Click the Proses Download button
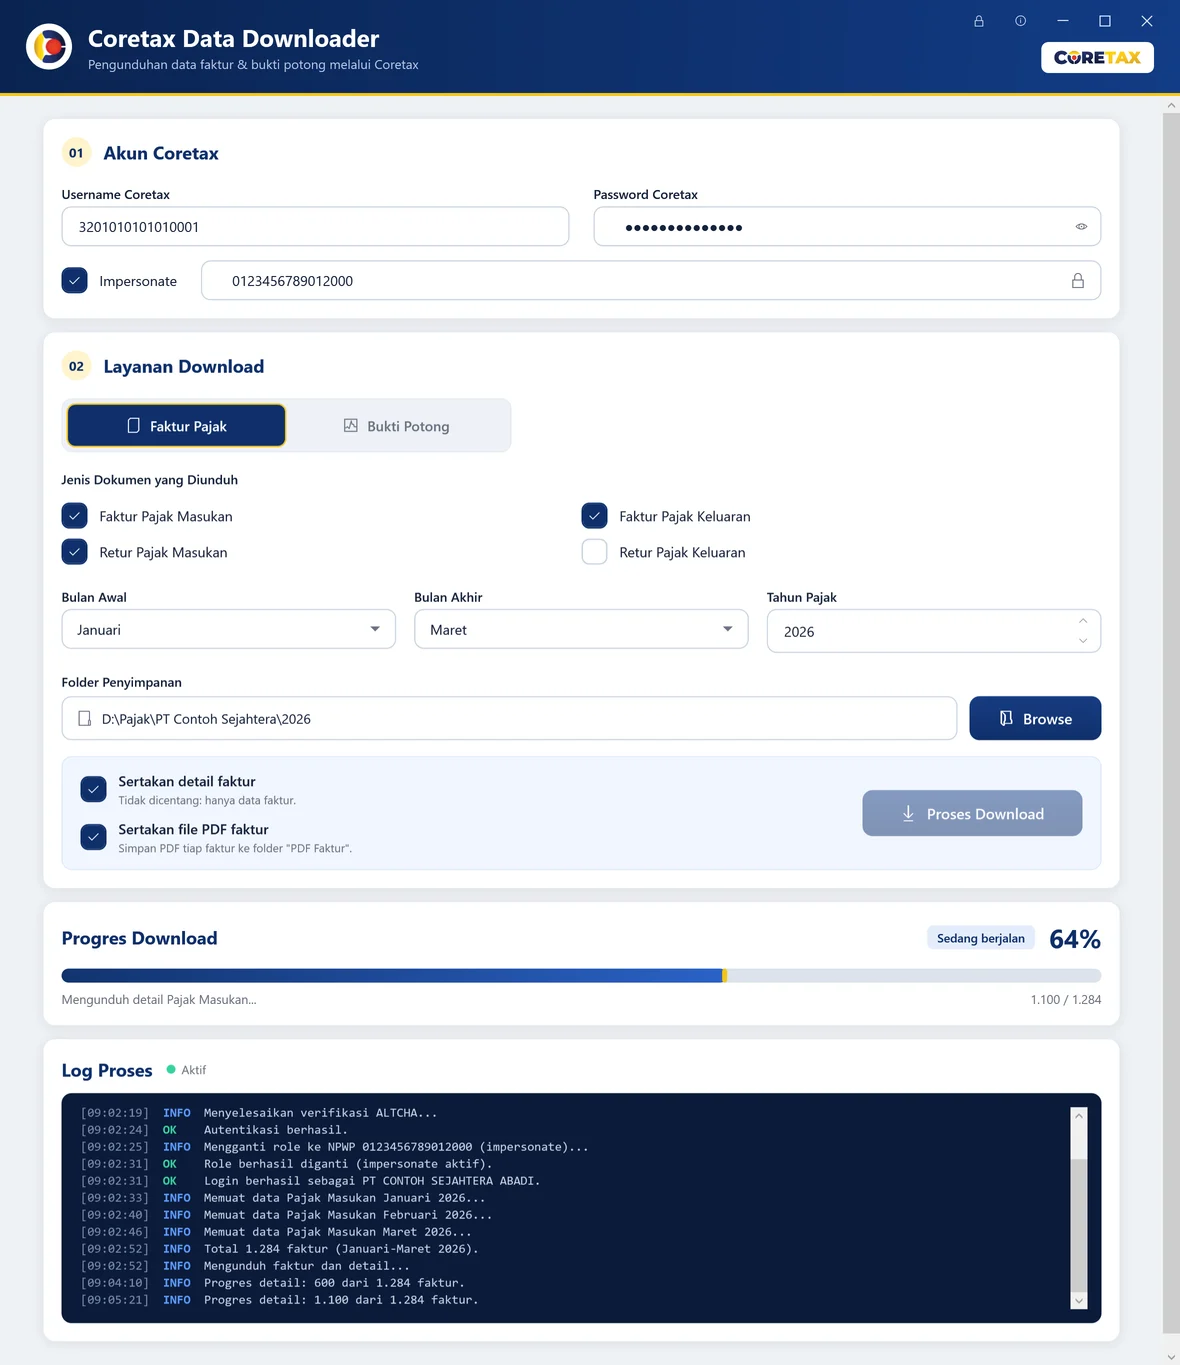 pyautogui.click(x=972, y=814)
